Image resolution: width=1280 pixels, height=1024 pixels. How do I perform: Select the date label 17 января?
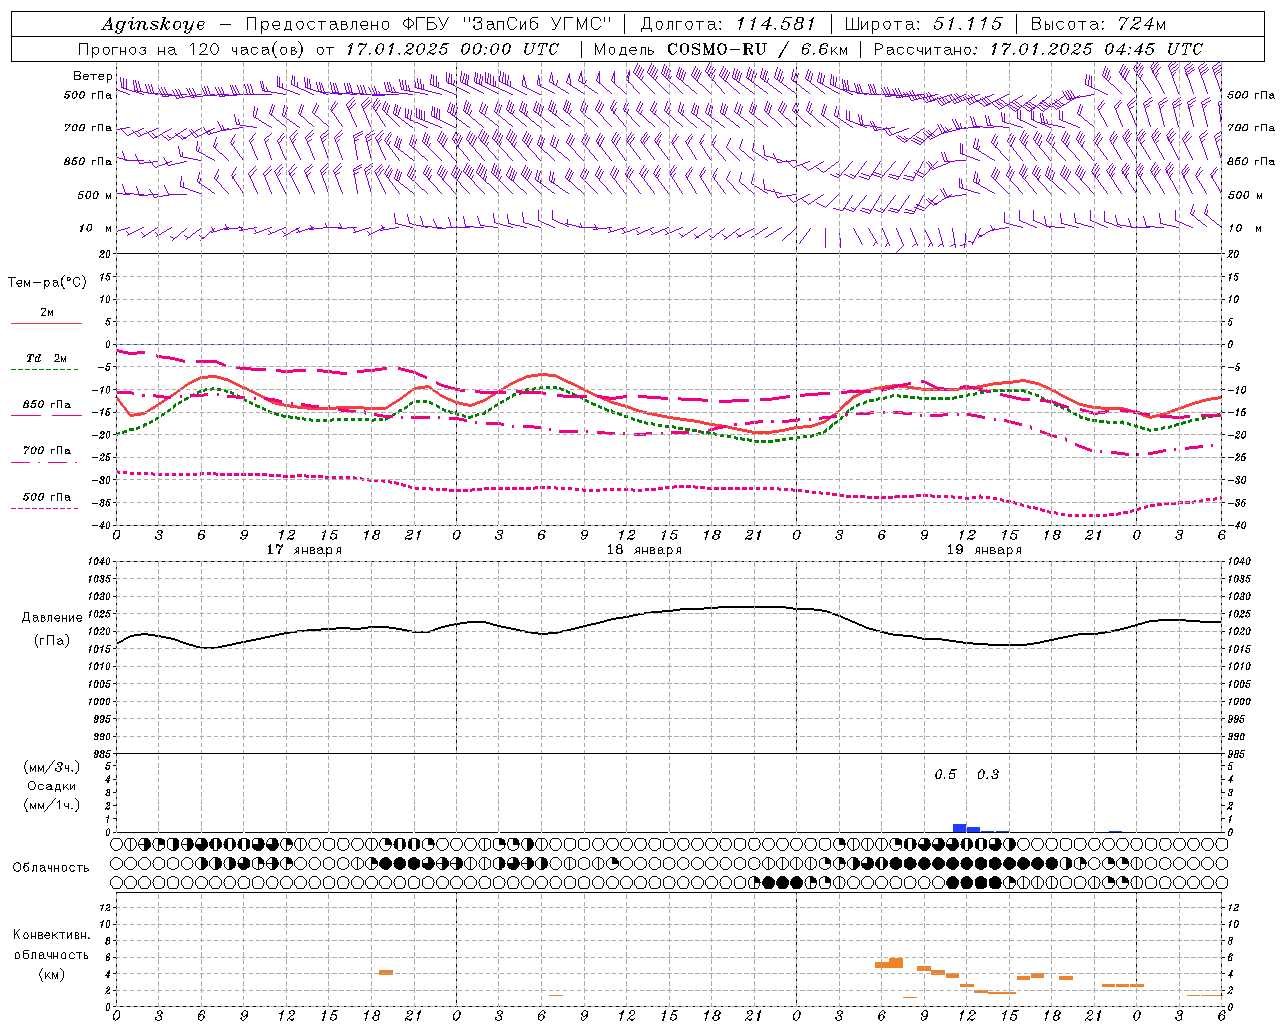304,550
